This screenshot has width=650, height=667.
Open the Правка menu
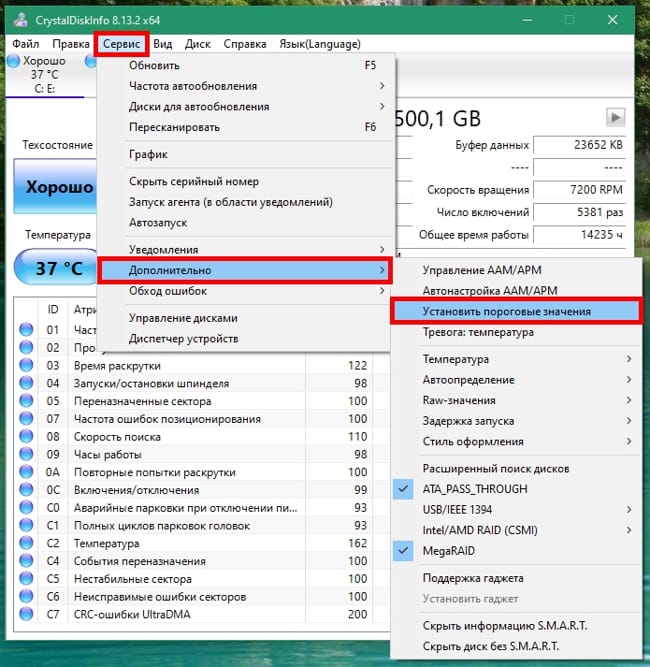pos(71,44)
